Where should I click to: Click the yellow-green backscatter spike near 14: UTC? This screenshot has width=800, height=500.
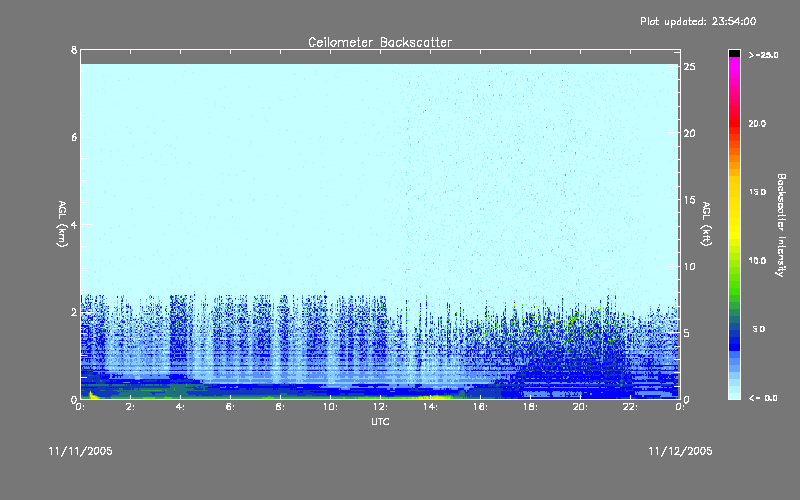pyautogui.click(x=431, y=396)
